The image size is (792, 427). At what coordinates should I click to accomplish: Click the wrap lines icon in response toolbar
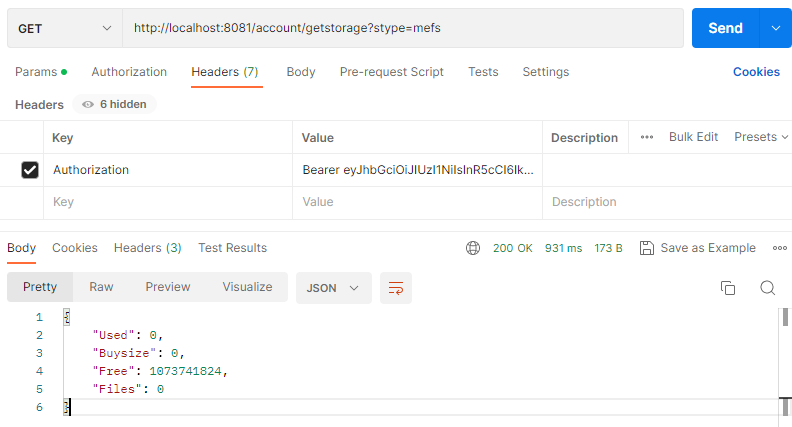tap(396, 288)
